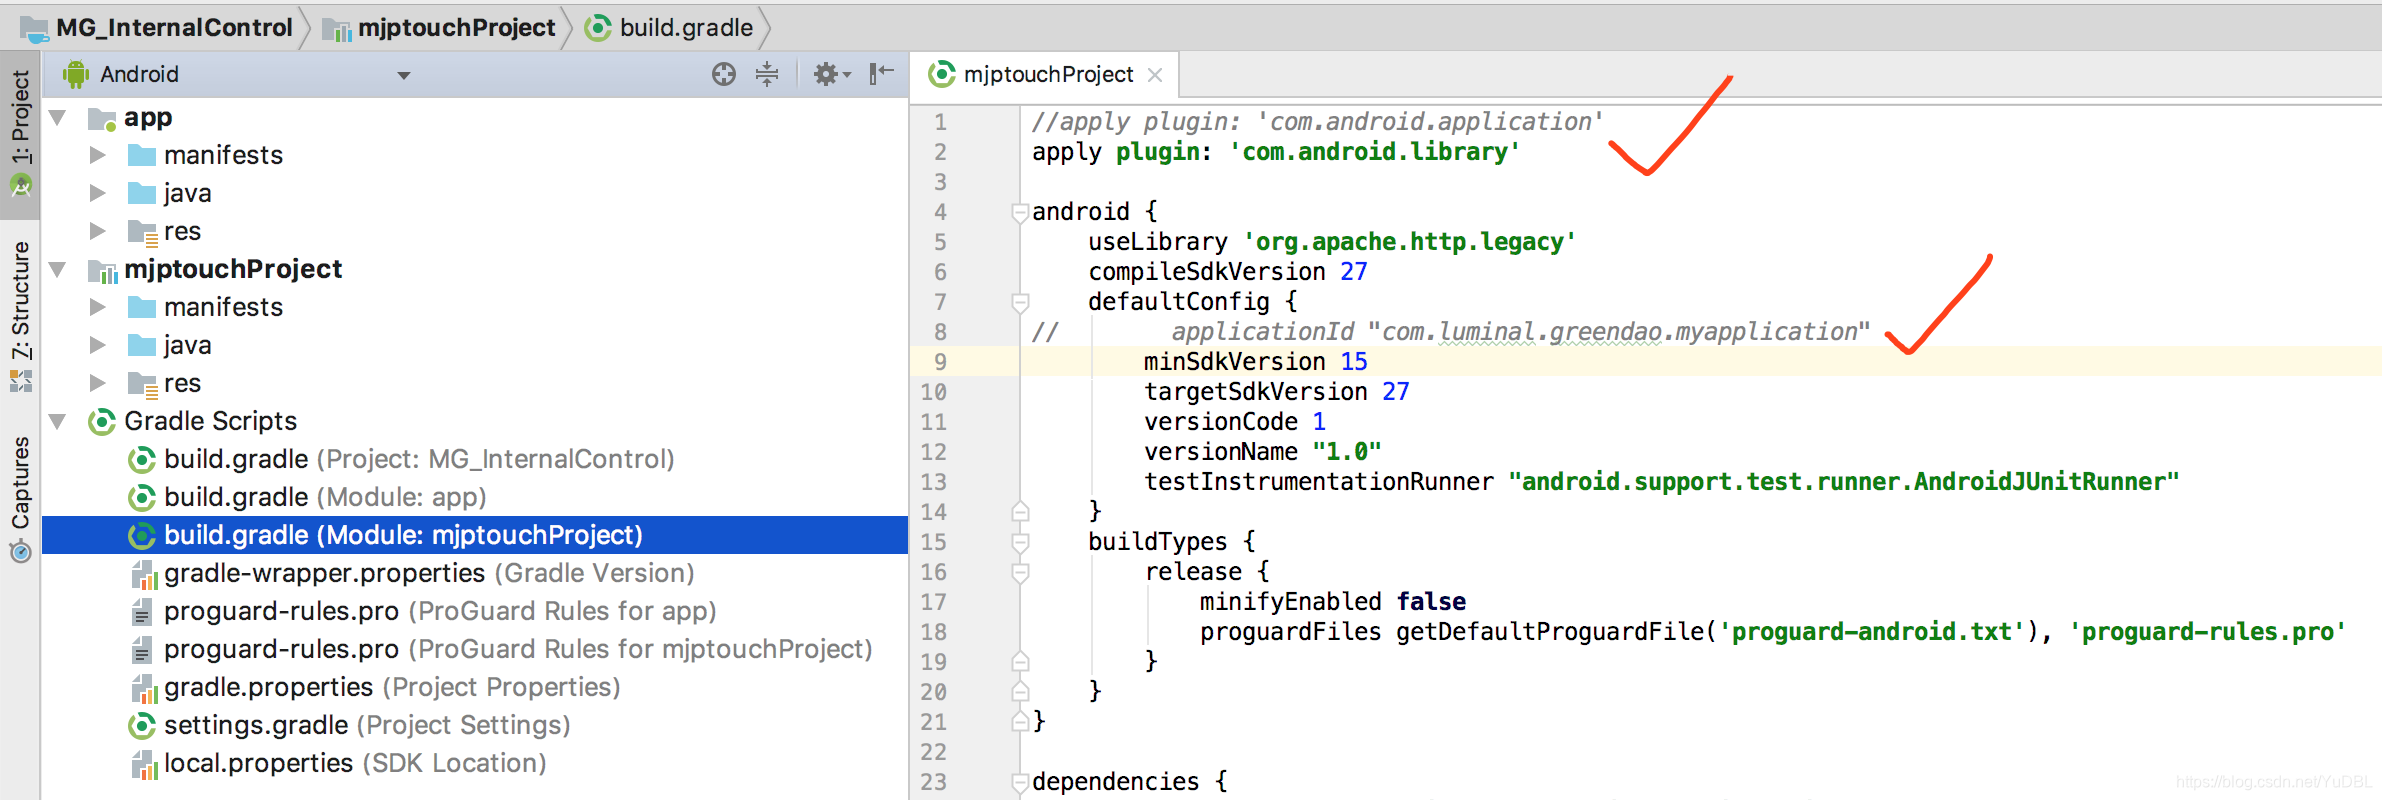Click the testInstrumentationRunner string
The image size is (2382, 800).
[1844, 482]
